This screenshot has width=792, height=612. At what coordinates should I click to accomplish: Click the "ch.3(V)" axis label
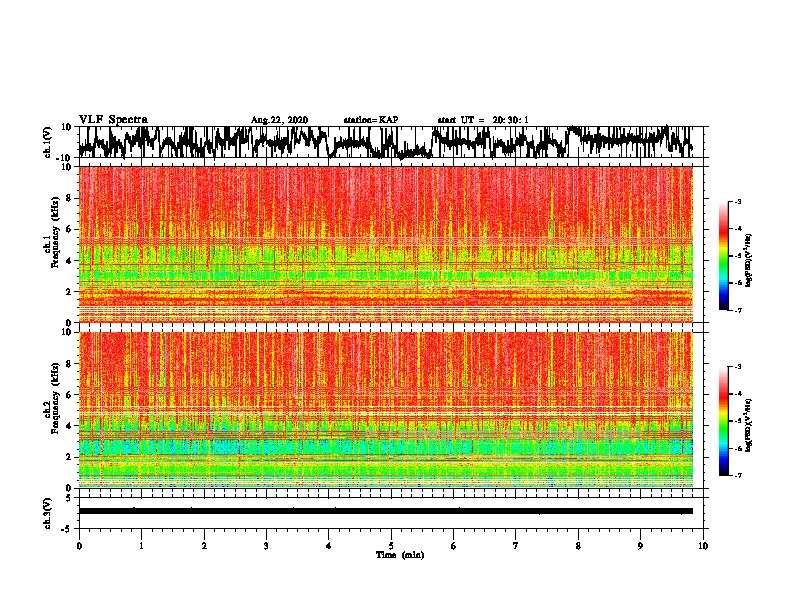pyautogui.click(x=48, y=513)
